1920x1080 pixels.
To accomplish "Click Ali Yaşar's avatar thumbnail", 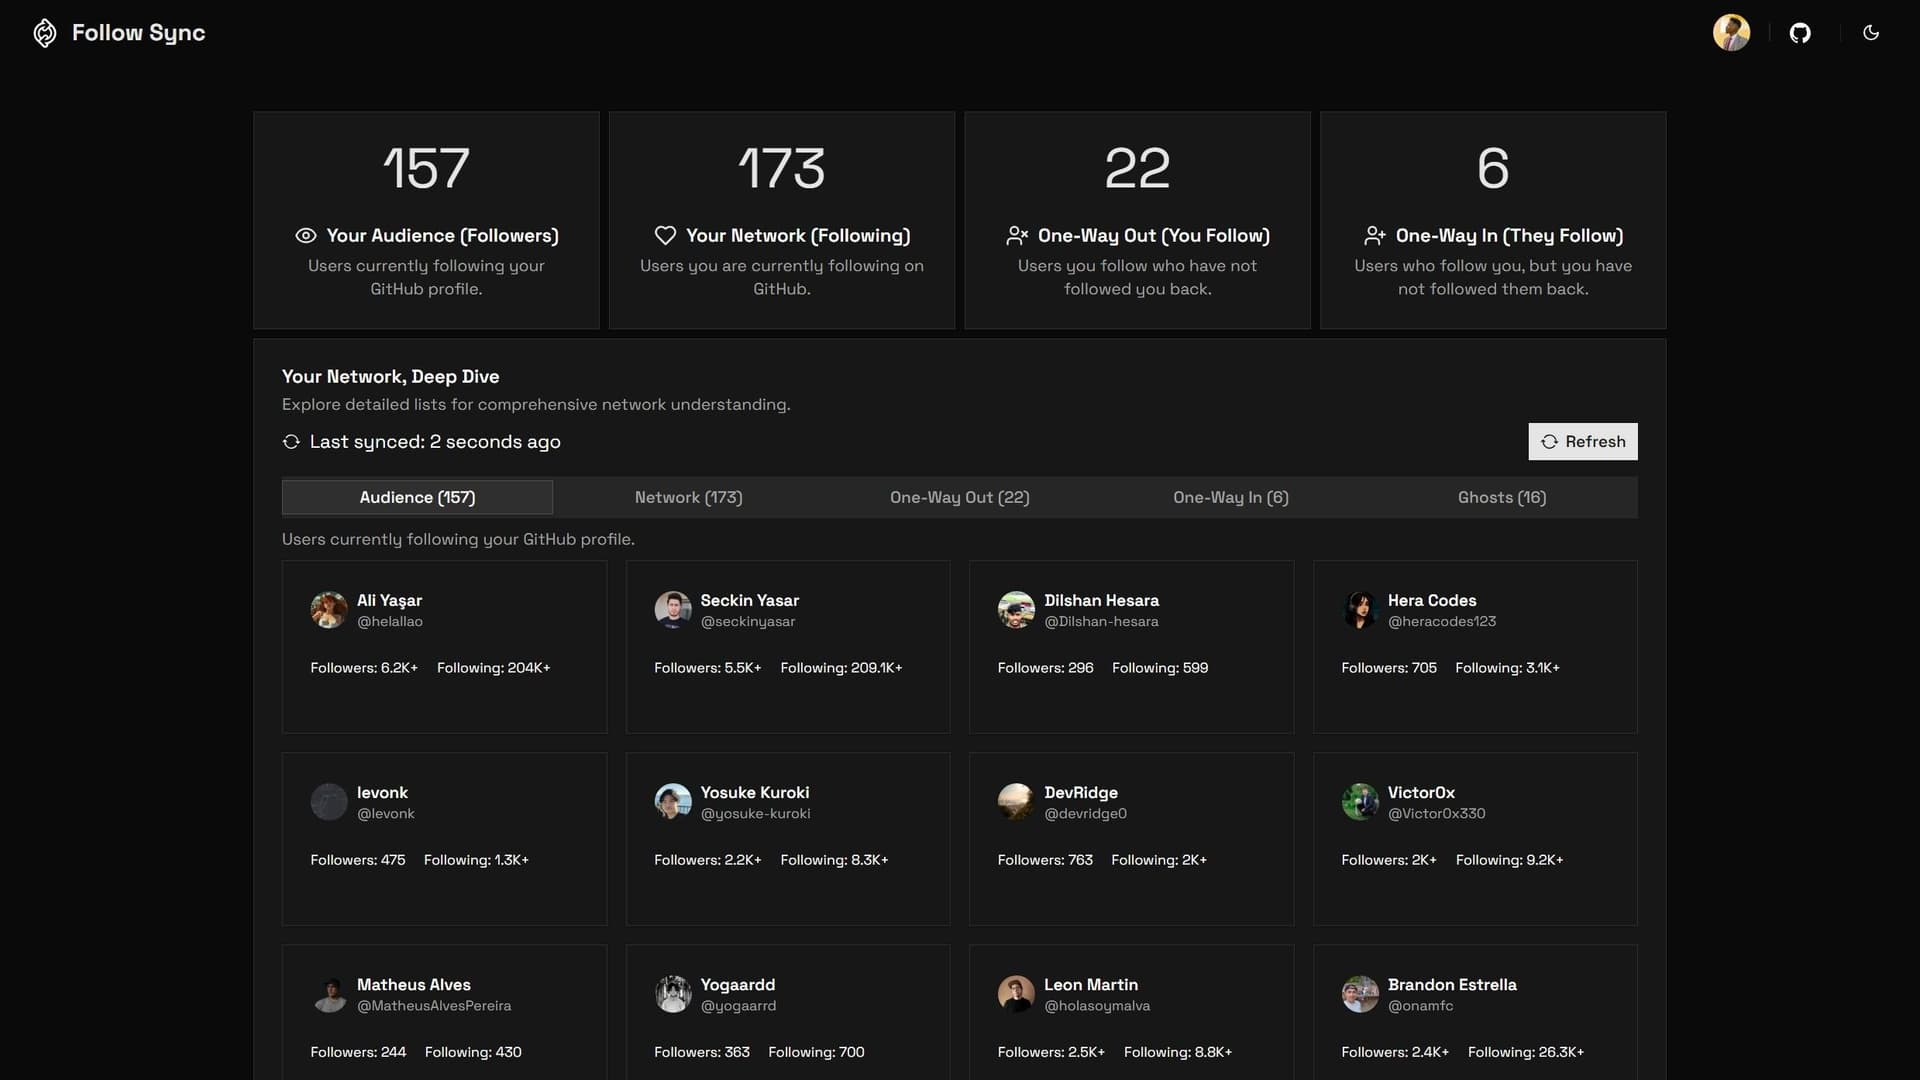I will point(329,610).
